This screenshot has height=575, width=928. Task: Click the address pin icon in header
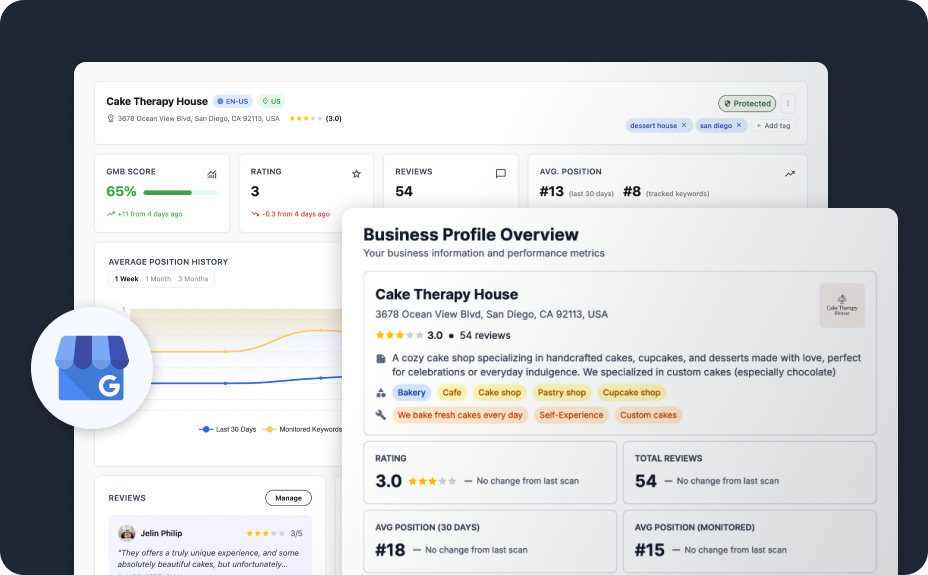point(111,118)
